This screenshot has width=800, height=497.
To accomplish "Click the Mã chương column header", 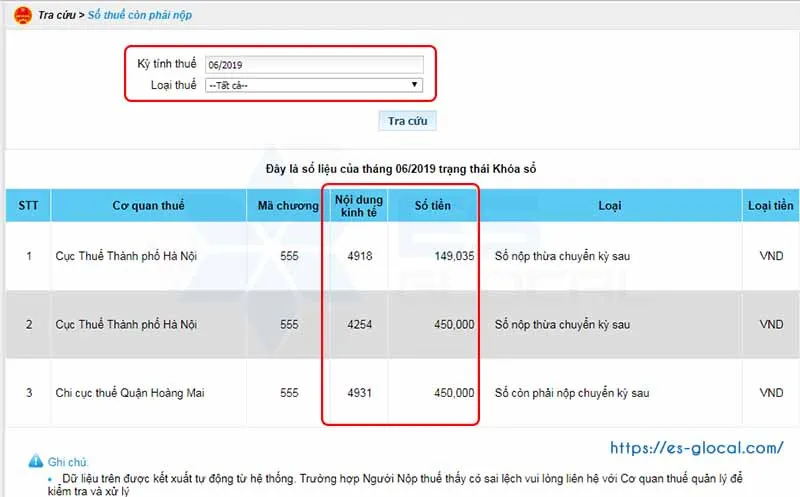I will pos(288,206).
